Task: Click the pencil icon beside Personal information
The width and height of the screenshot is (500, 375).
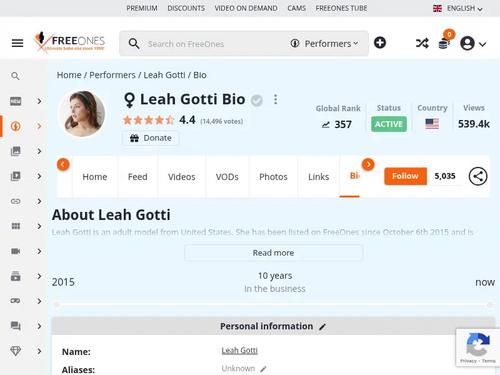Action: pos(322,327)
